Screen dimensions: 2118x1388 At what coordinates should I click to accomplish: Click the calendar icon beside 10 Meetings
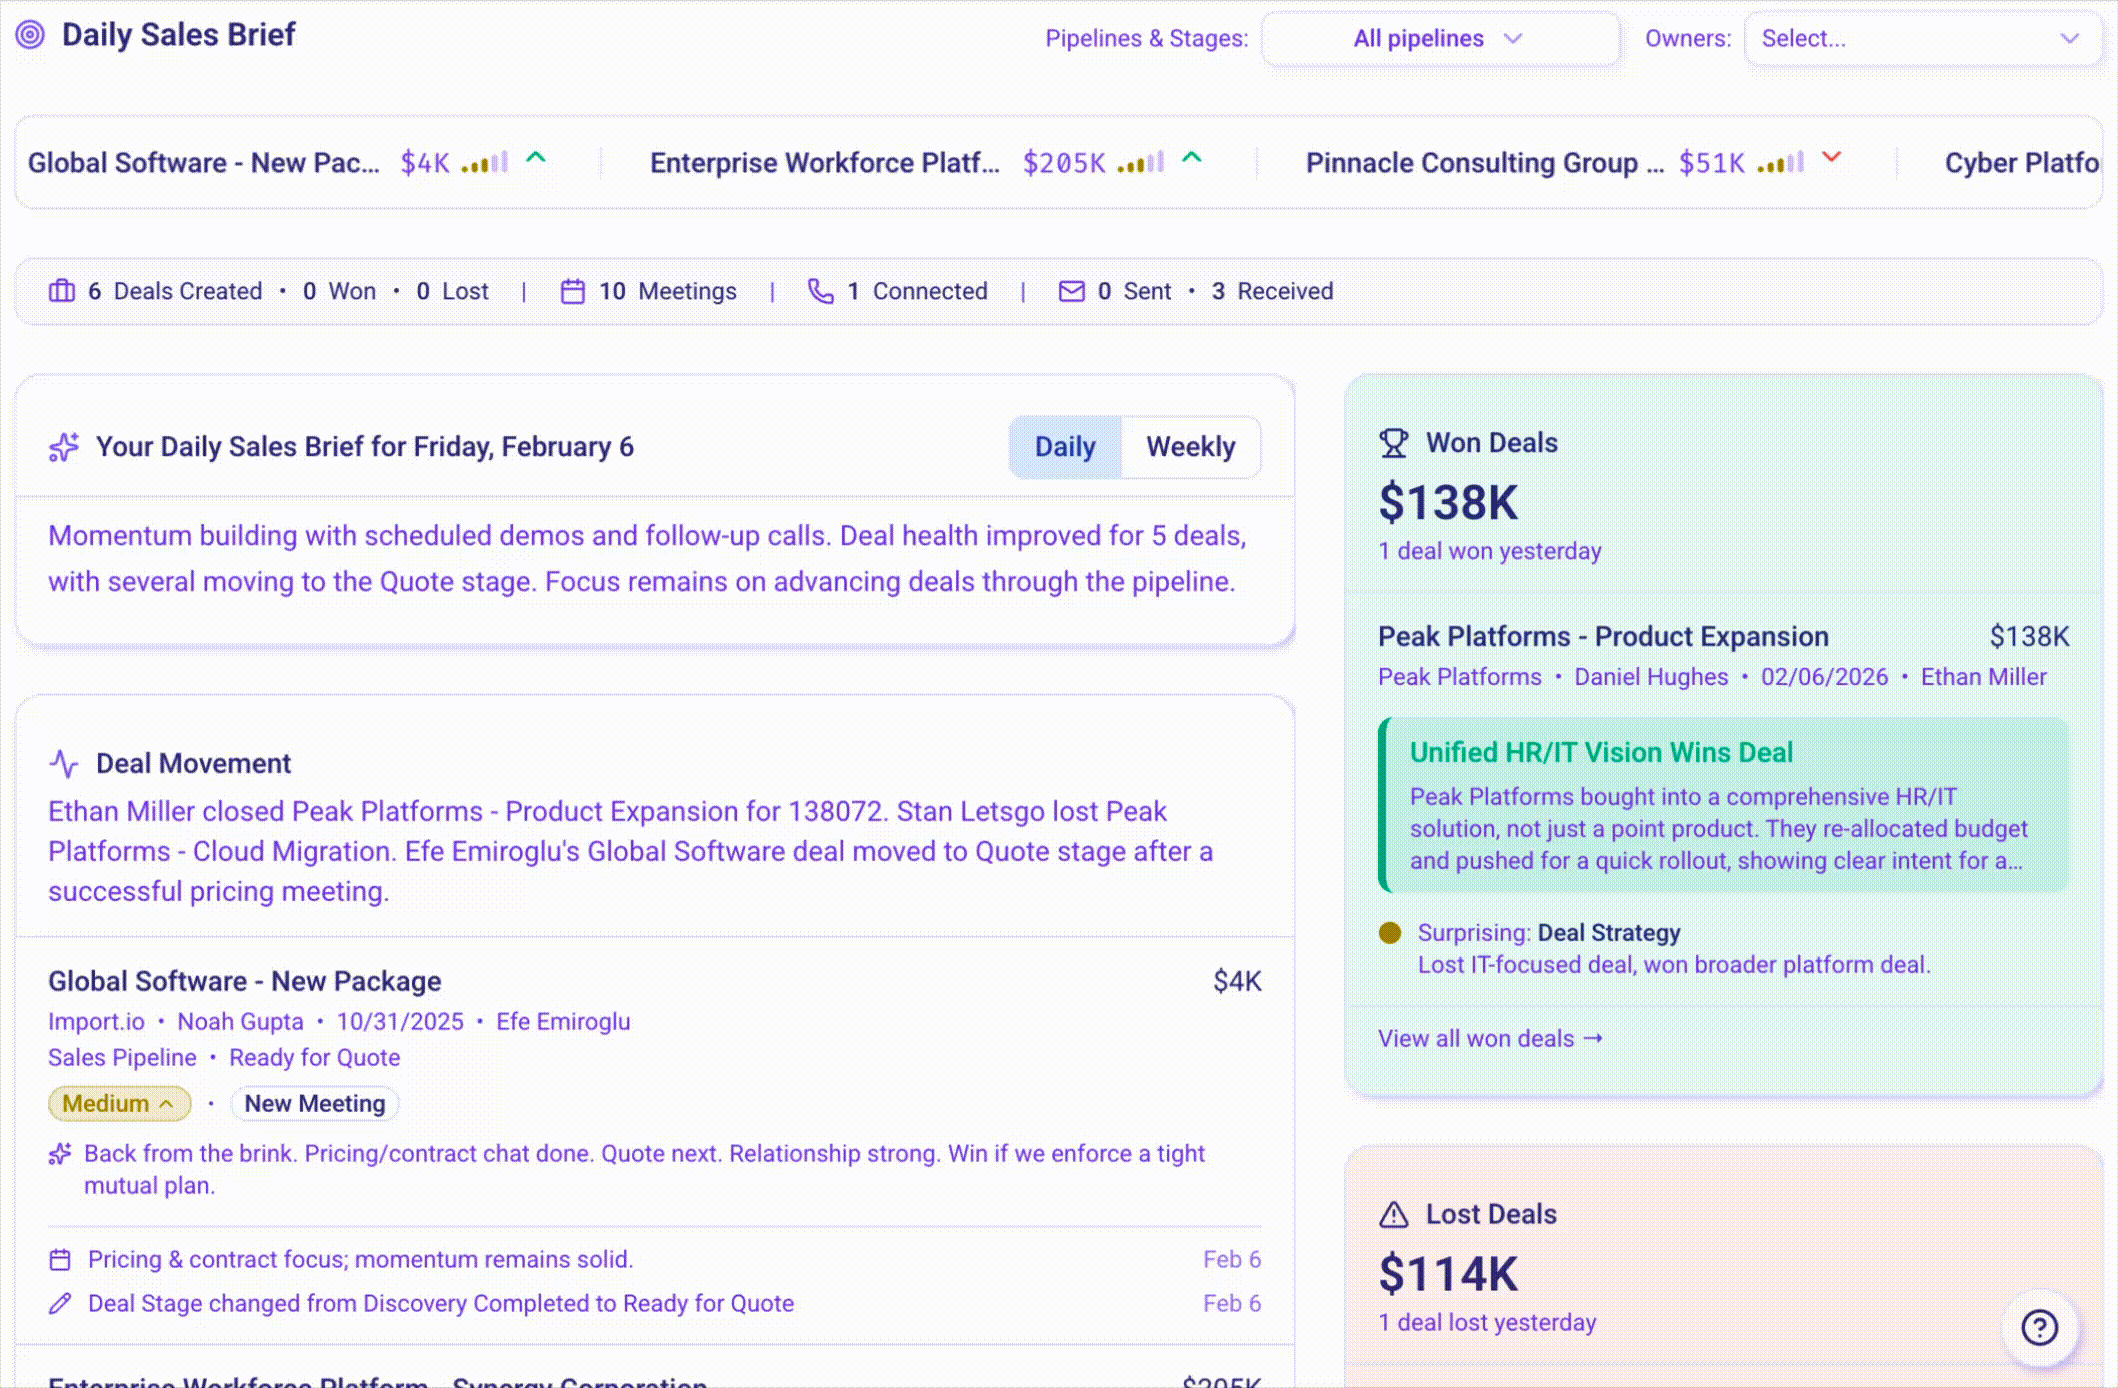click(573, 291)
